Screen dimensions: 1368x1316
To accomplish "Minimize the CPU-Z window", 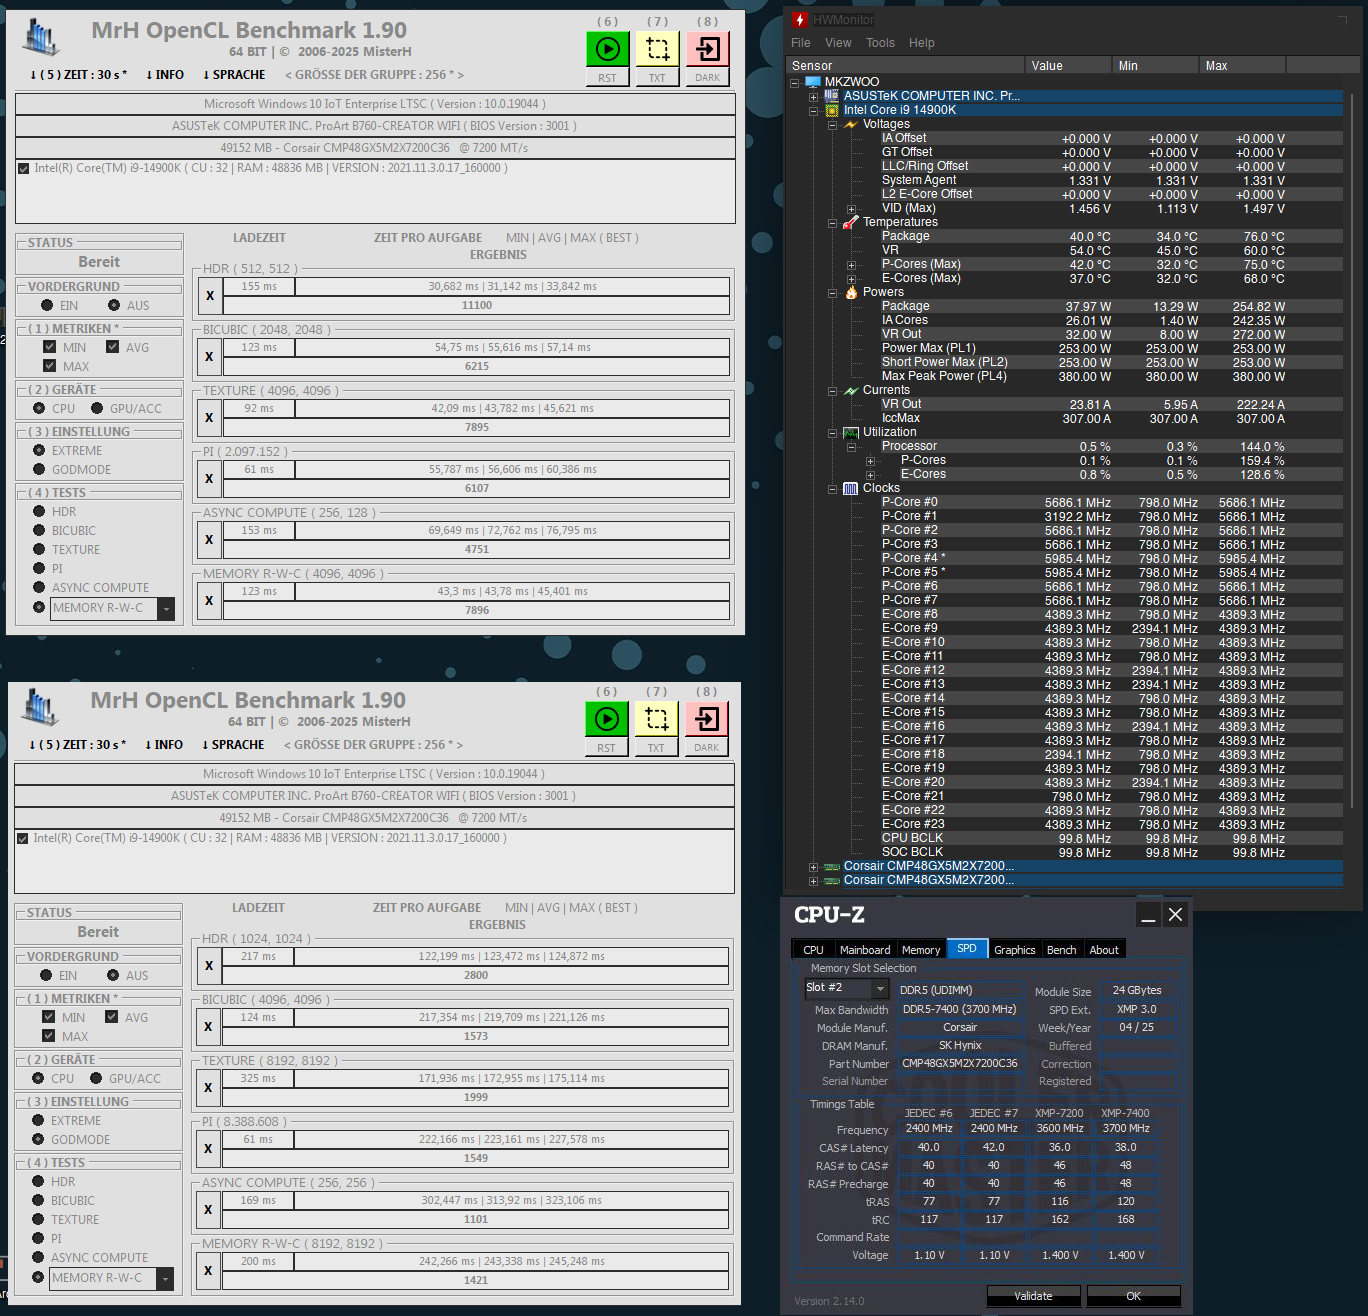I will [x=1148, y=915].
